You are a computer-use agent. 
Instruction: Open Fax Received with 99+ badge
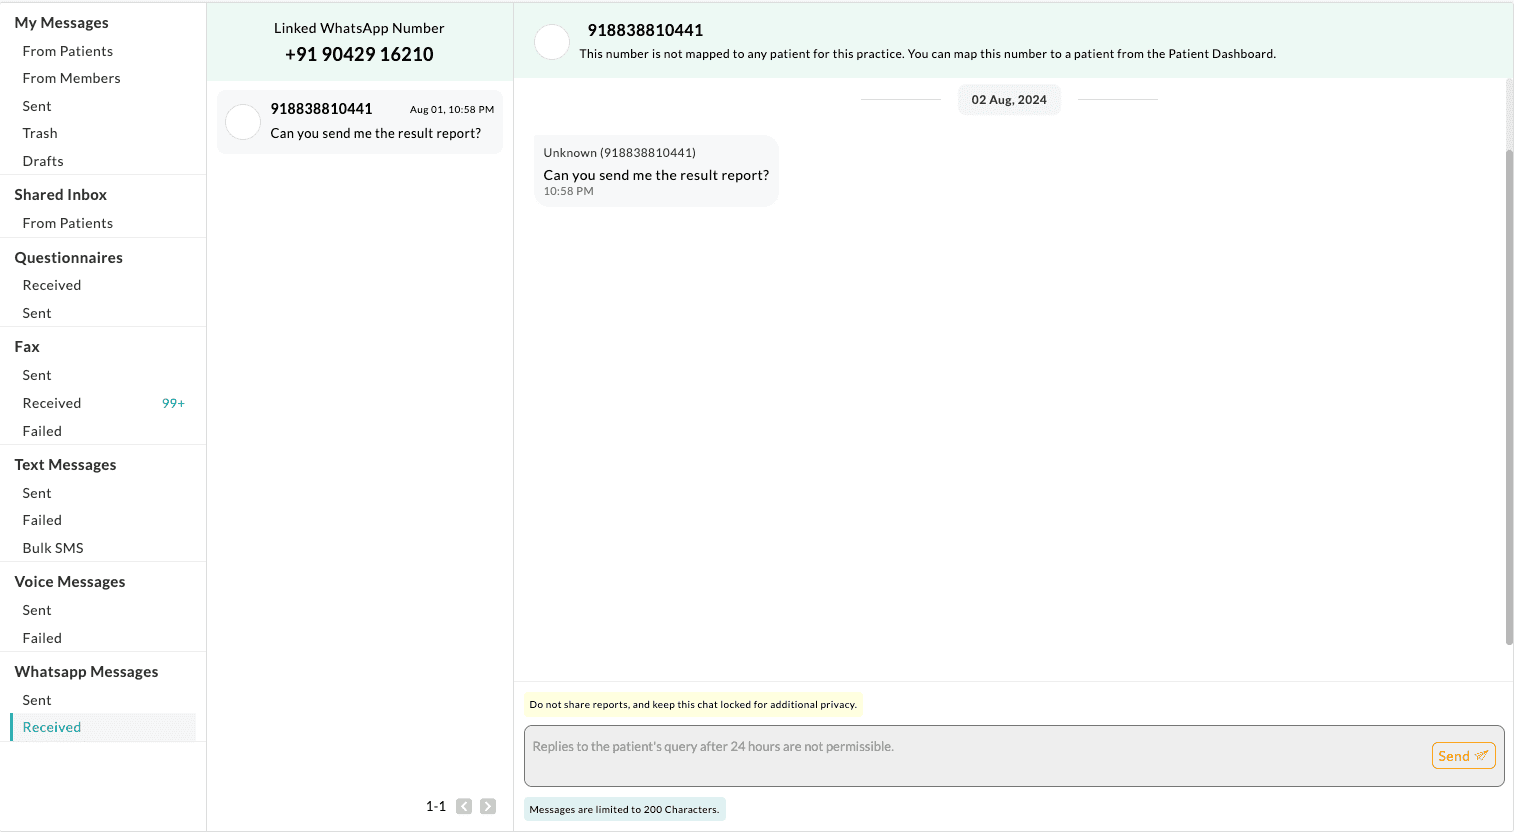[x=52, y=403]
